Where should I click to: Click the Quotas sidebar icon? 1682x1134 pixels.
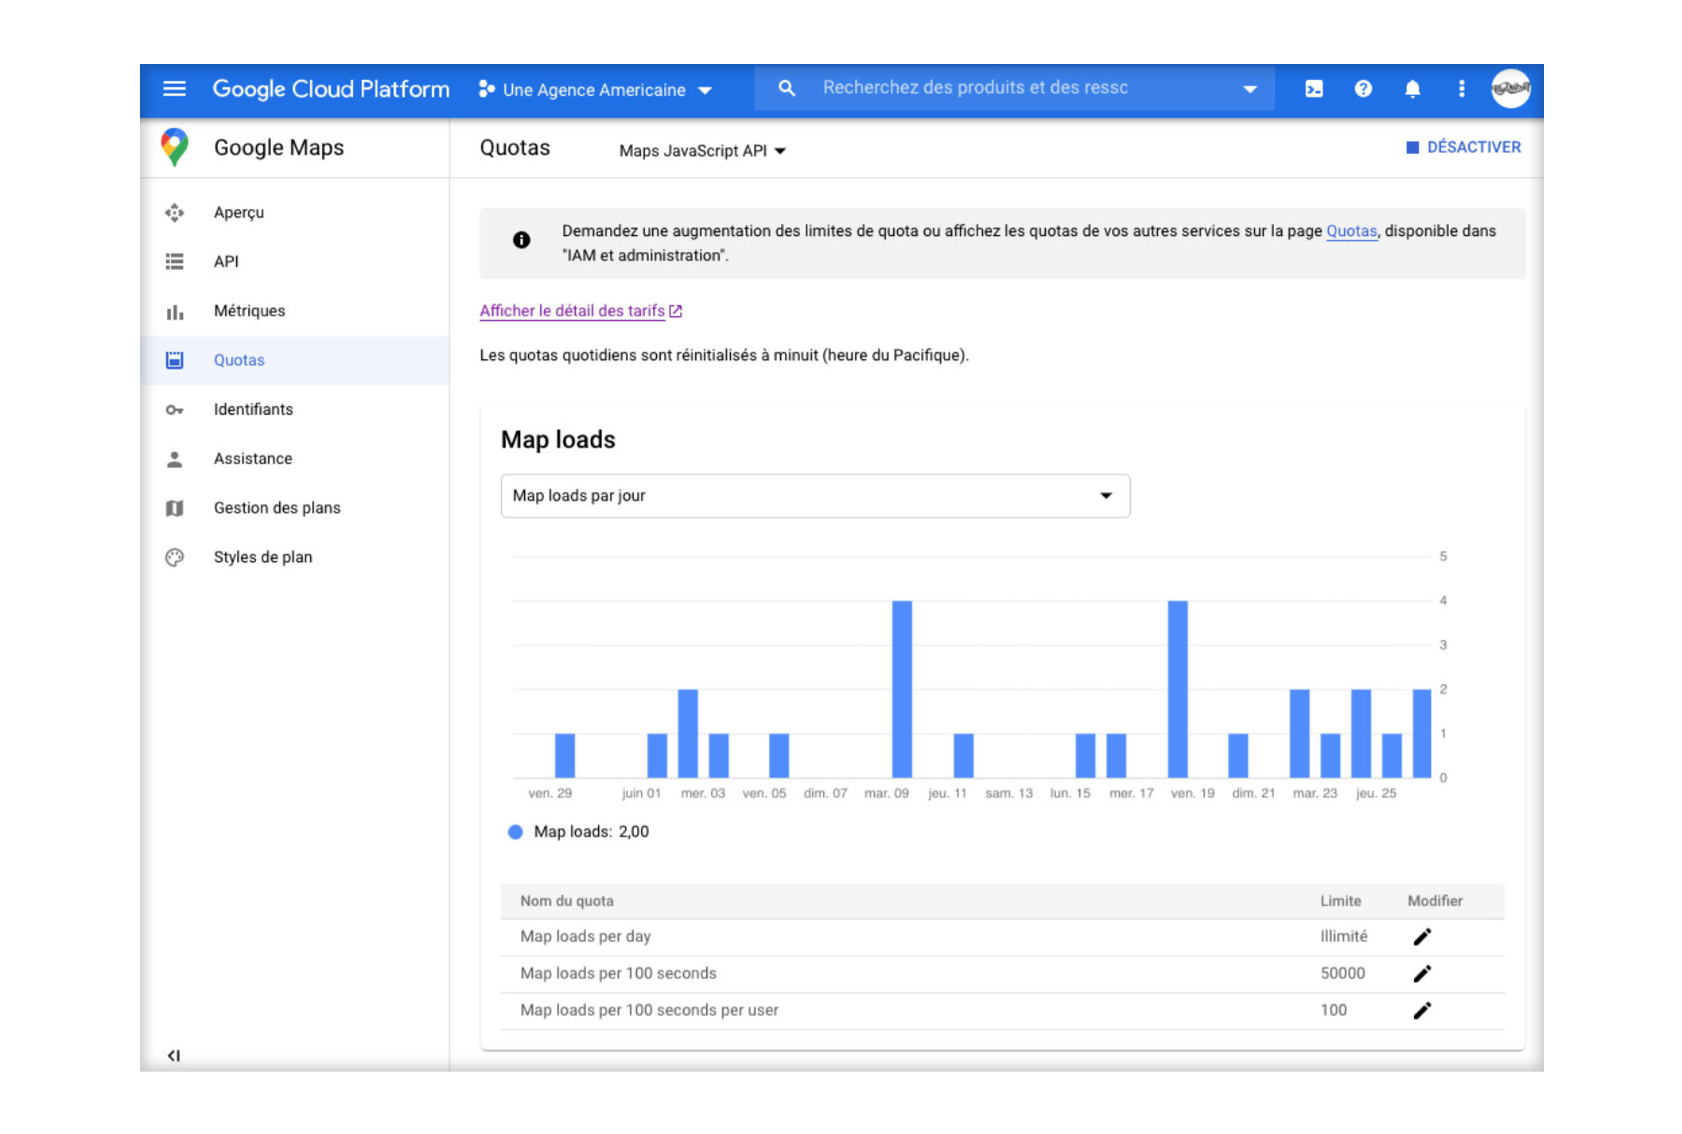175,360
